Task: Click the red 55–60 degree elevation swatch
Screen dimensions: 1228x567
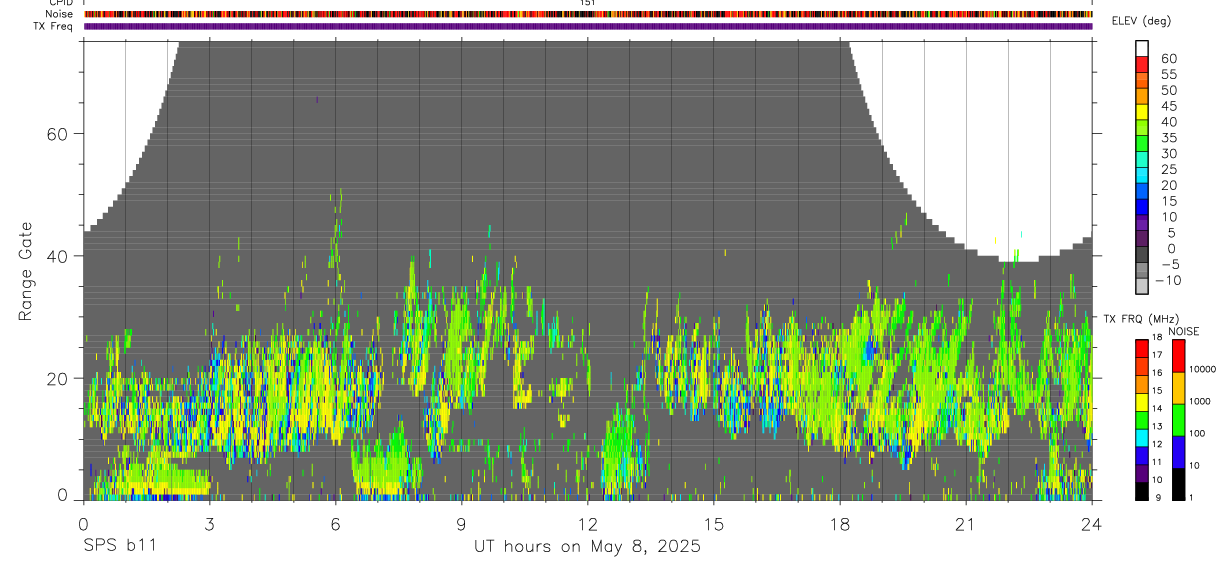Action: (x=1142, y=63)
